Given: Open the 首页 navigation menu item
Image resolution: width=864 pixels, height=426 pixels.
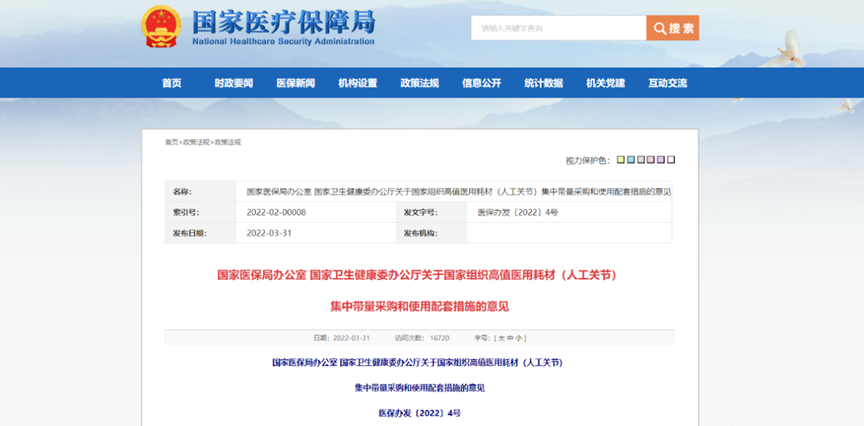Looking at the screenshot, I should coord(171,83).
